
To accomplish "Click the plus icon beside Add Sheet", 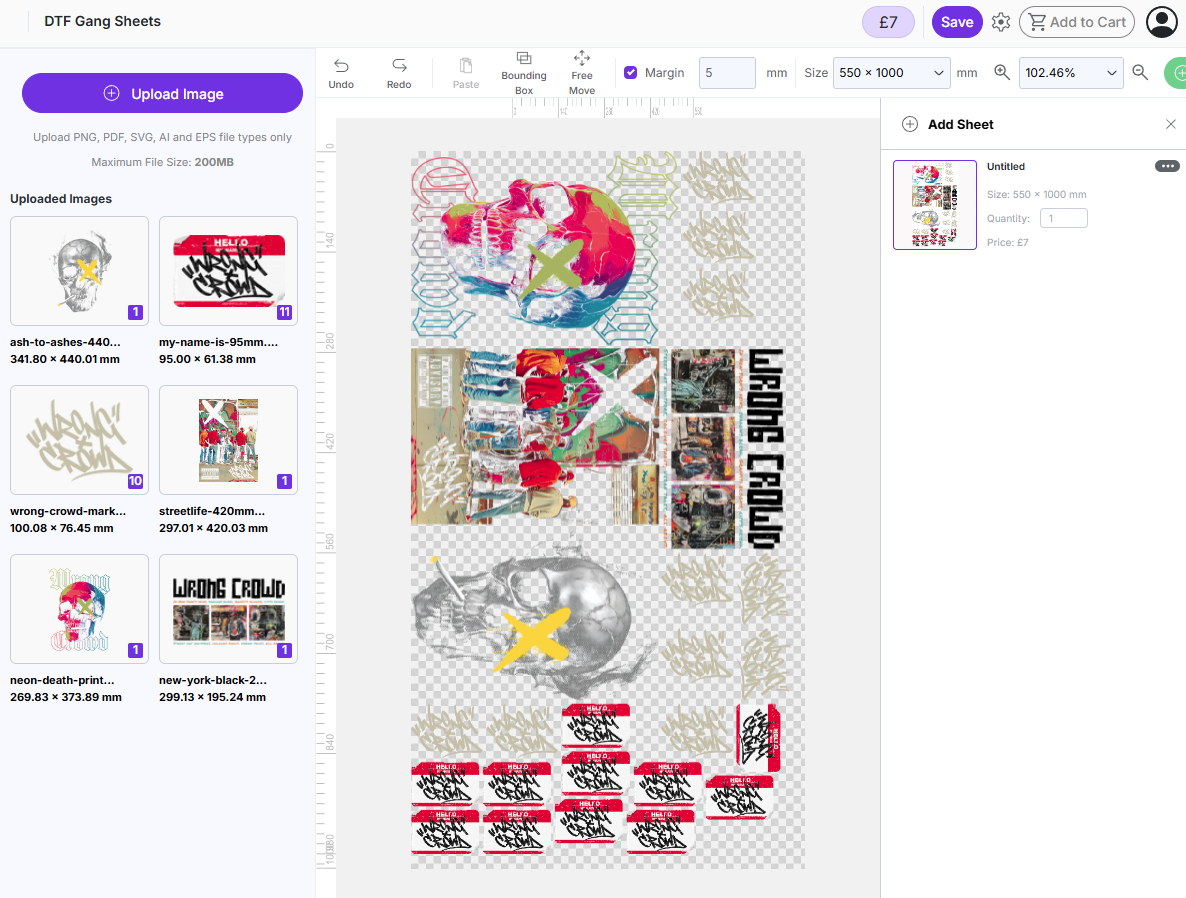I will click(910, 124).
